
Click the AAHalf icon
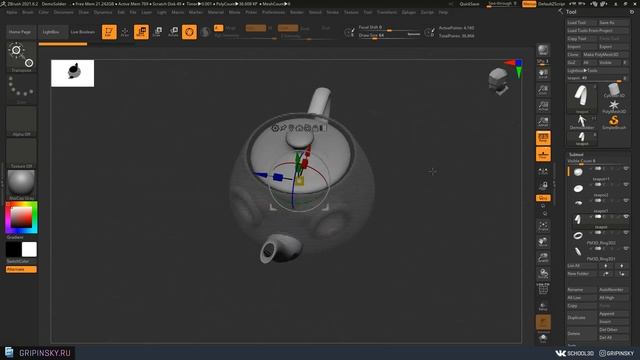pos(543,122)
